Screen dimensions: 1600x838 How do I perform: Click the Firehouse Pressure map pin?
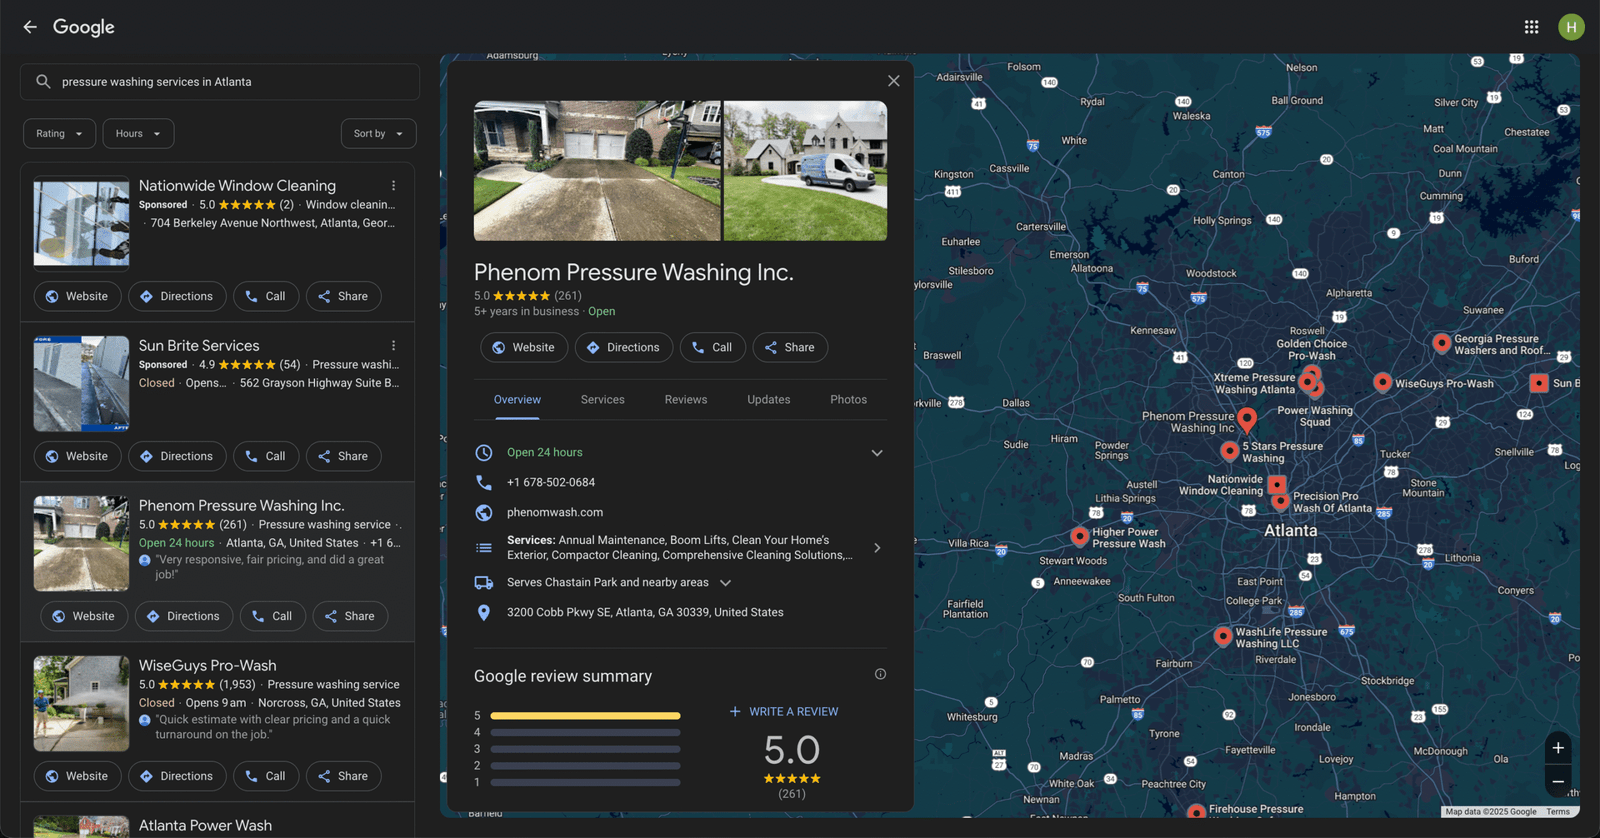coord(1196,811)
